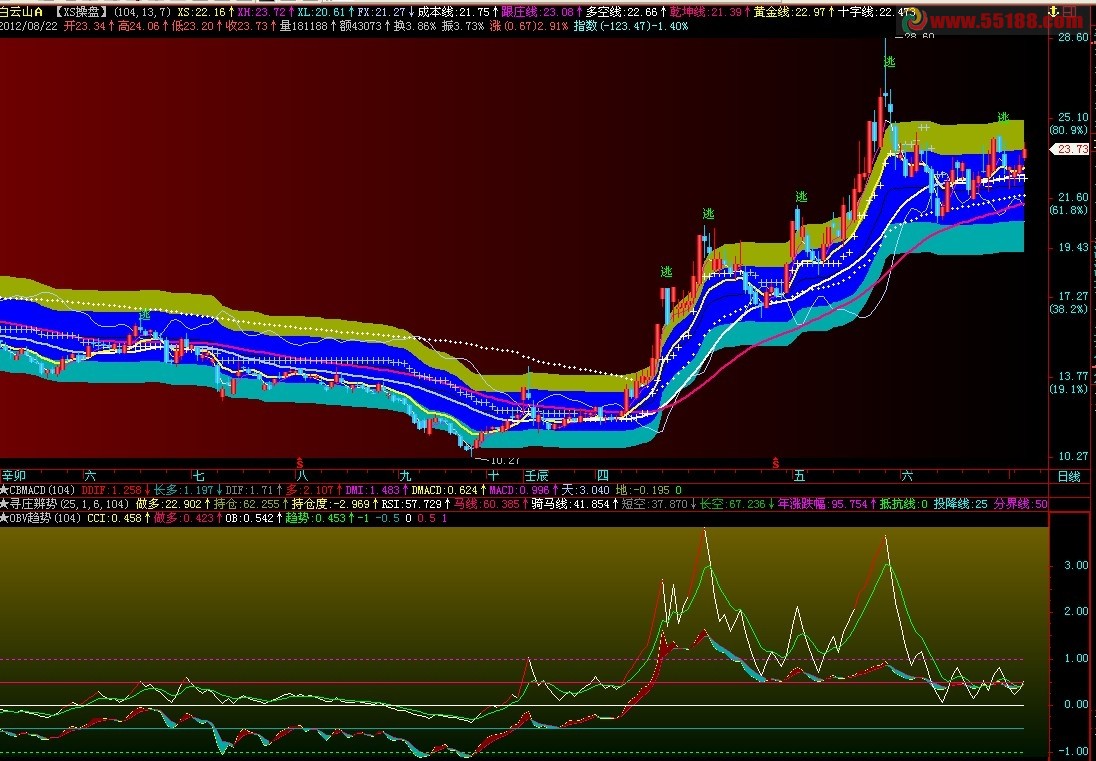Click the 收23.73 closing price
The image size is (1096, 761).
[246, 27]
